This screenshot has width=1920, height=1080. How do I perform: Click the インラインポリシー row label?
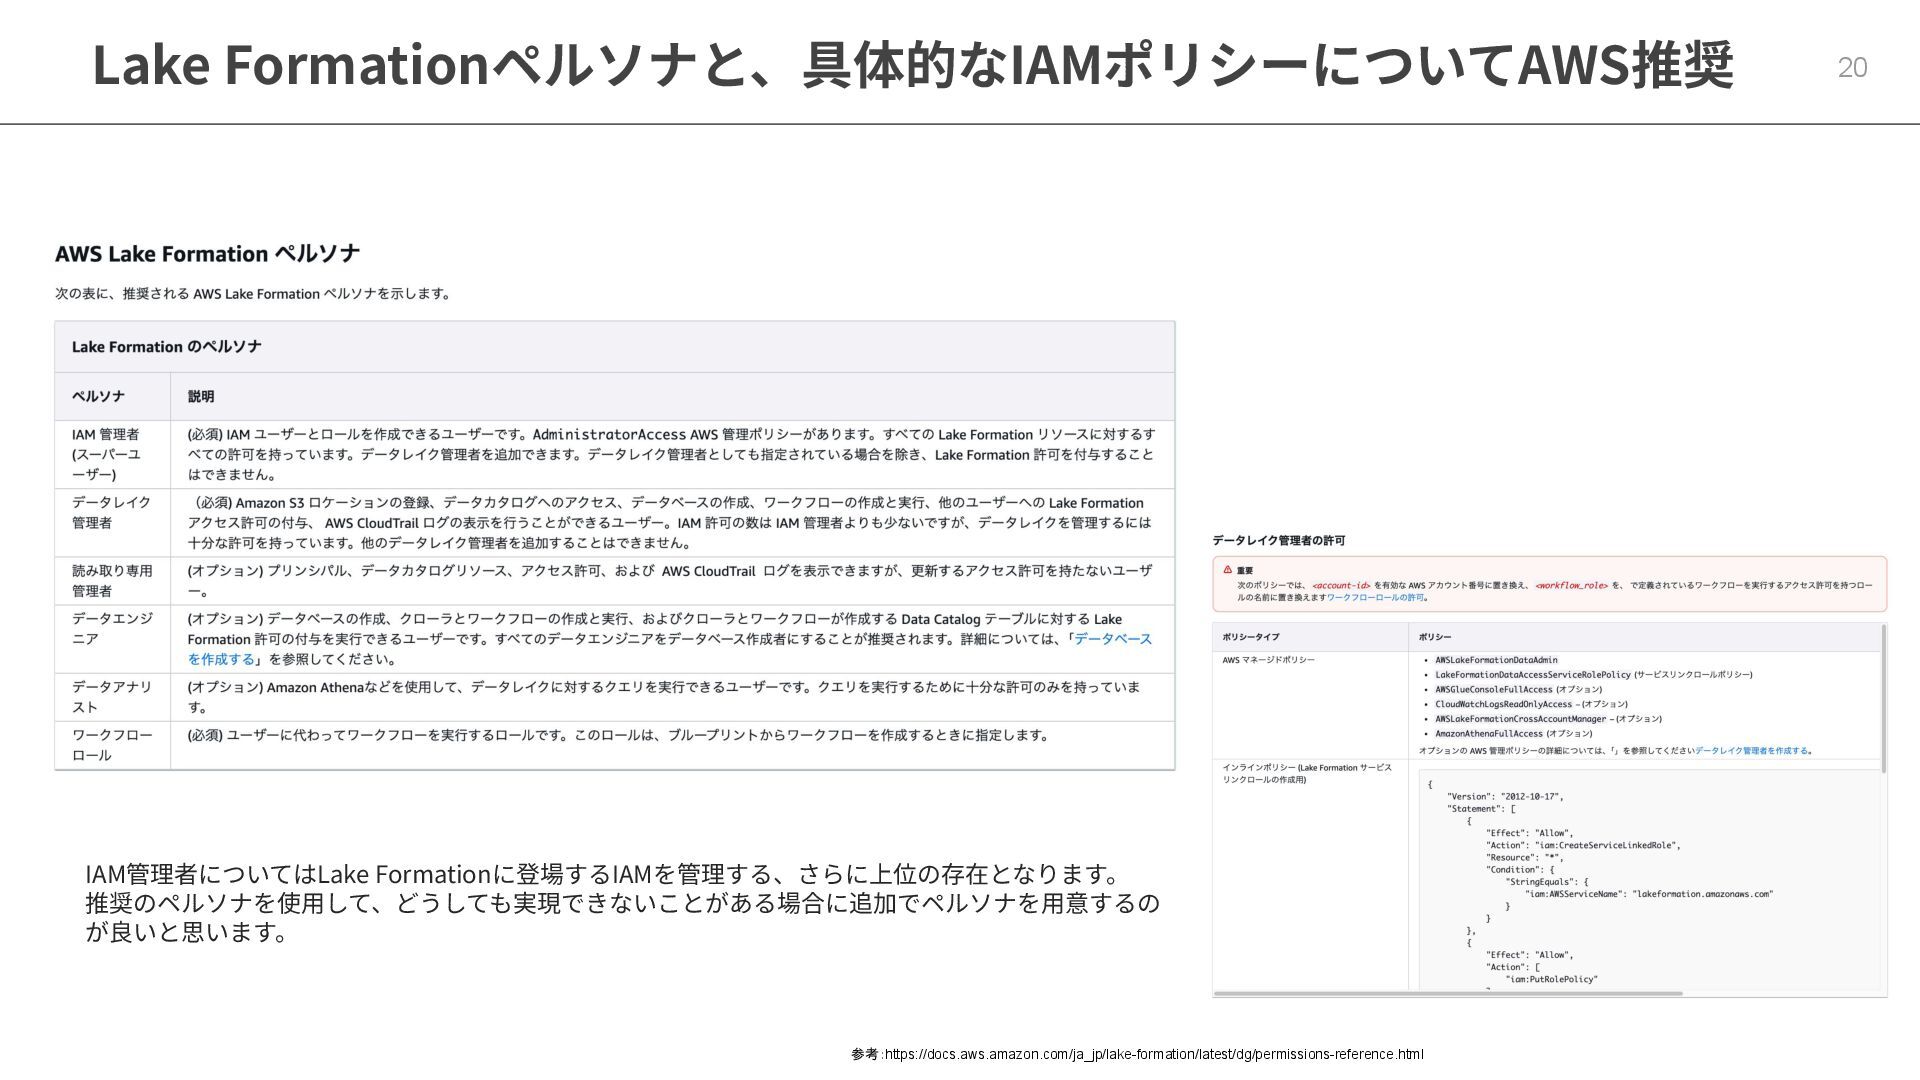coord(1306,774)
